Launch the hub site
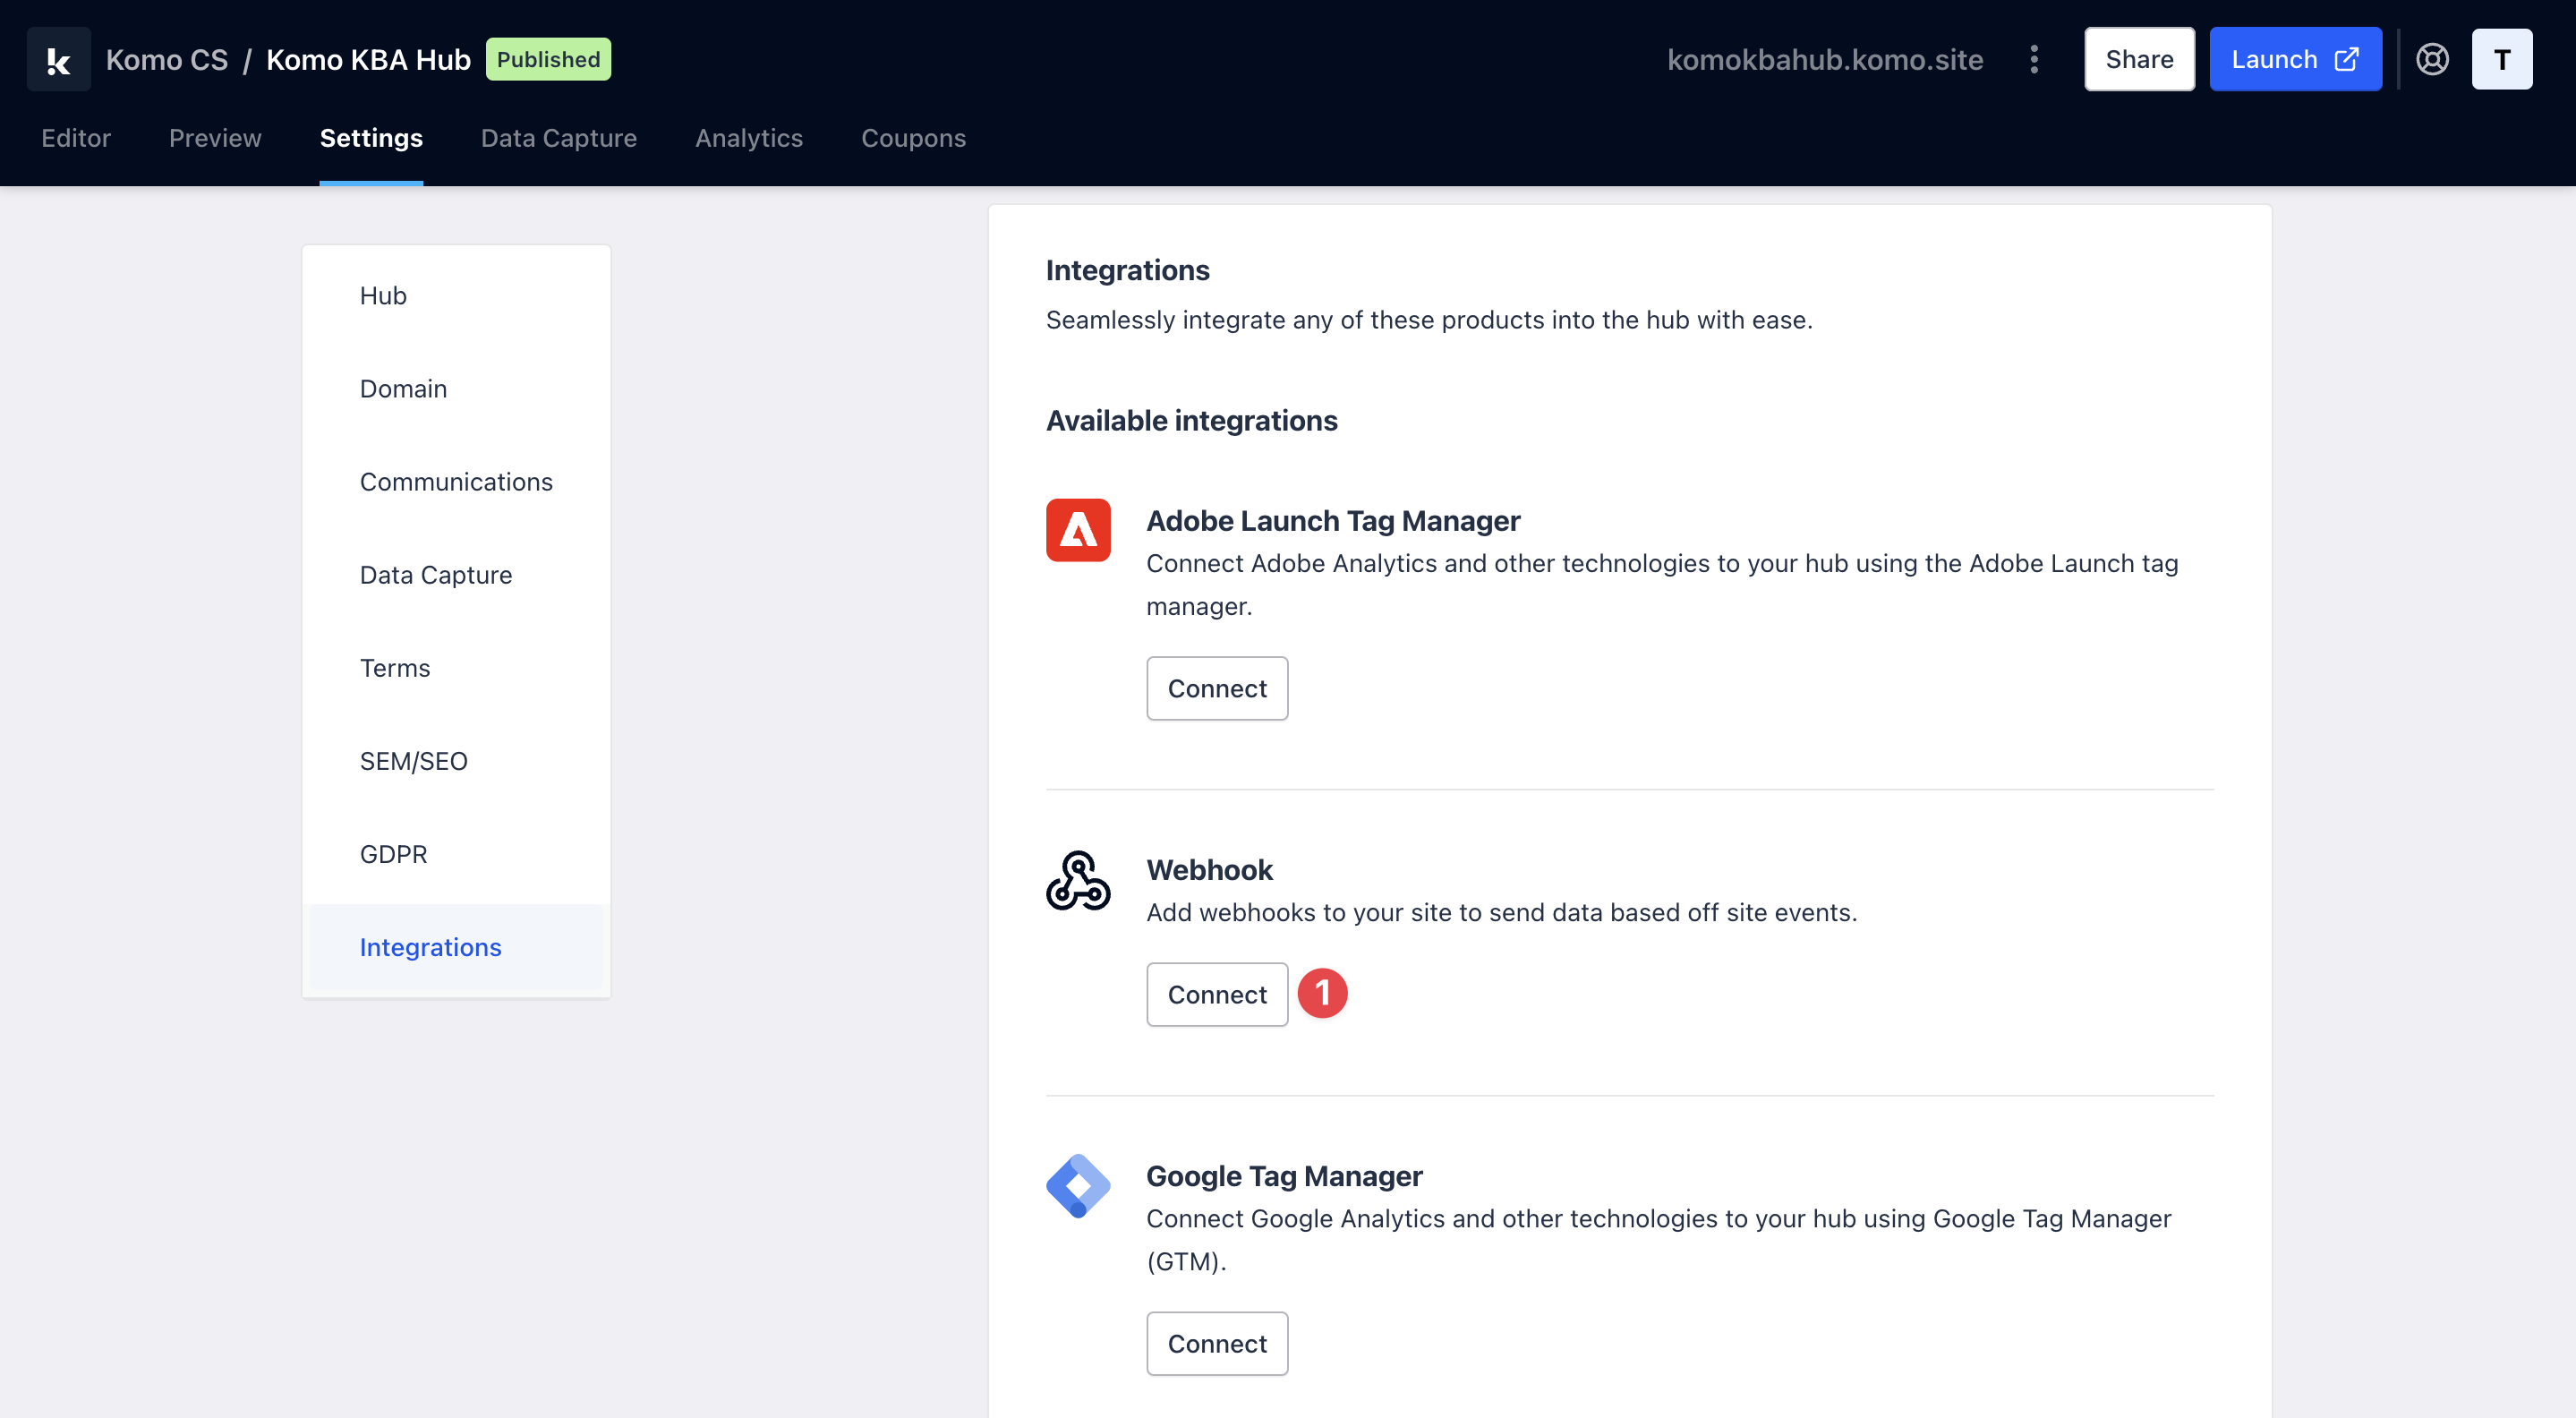Viewport: 2576px width, 1418px height. tap(2295, 60)
